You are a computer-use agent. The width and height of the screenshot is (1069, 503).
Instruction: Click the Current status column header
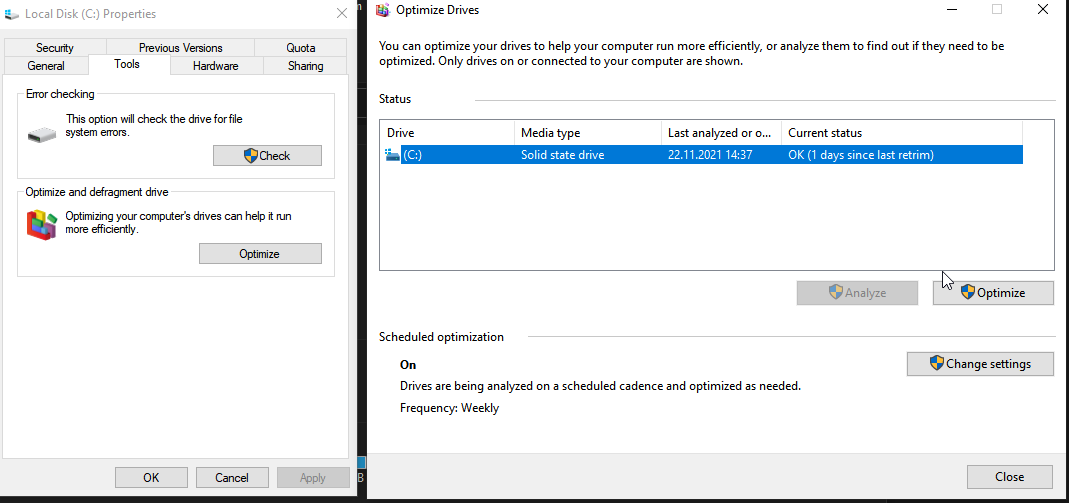[902, 133]
